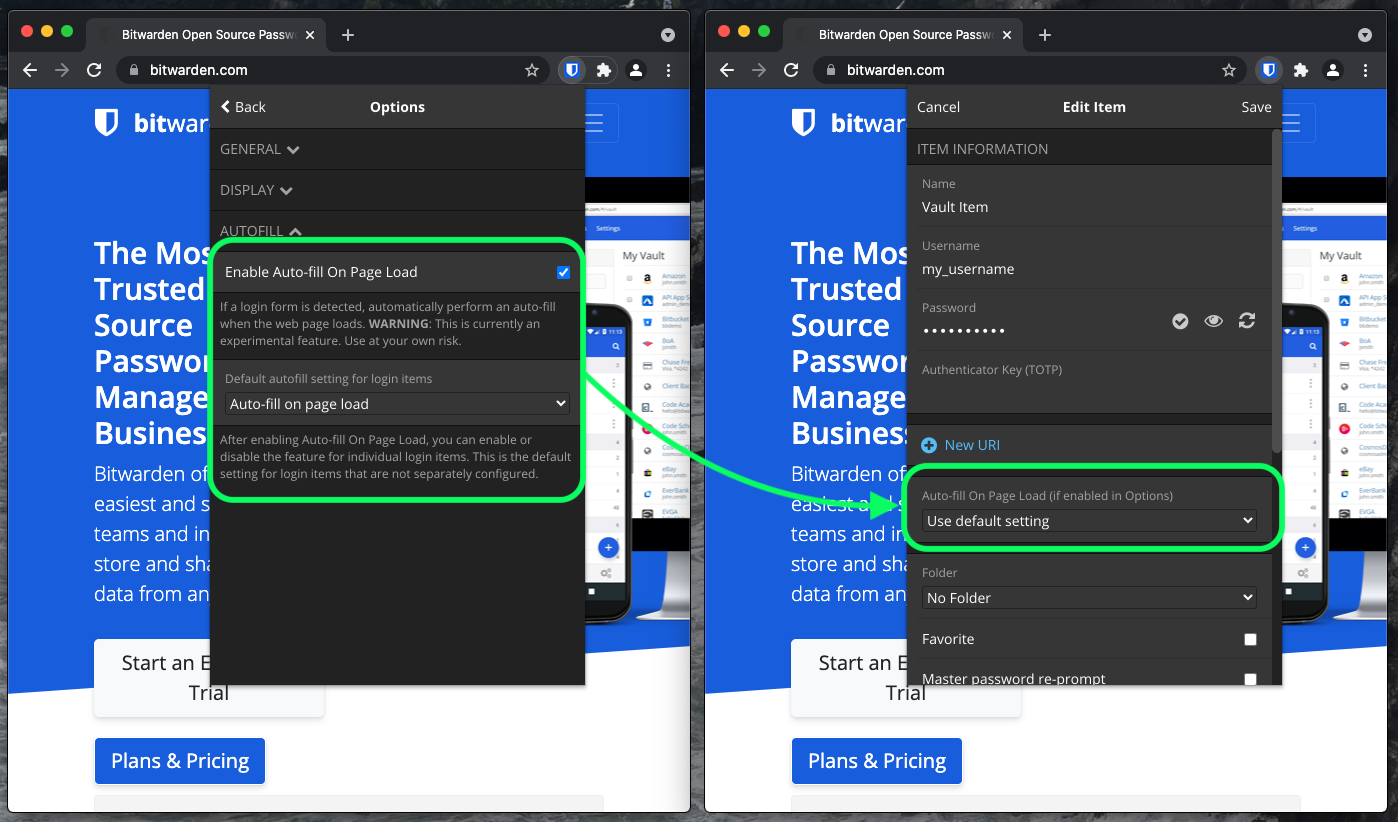The height and width of the screenshot is (822, 1398).
Task: Click Name field with Vault Item
Action: point(1089,196)
